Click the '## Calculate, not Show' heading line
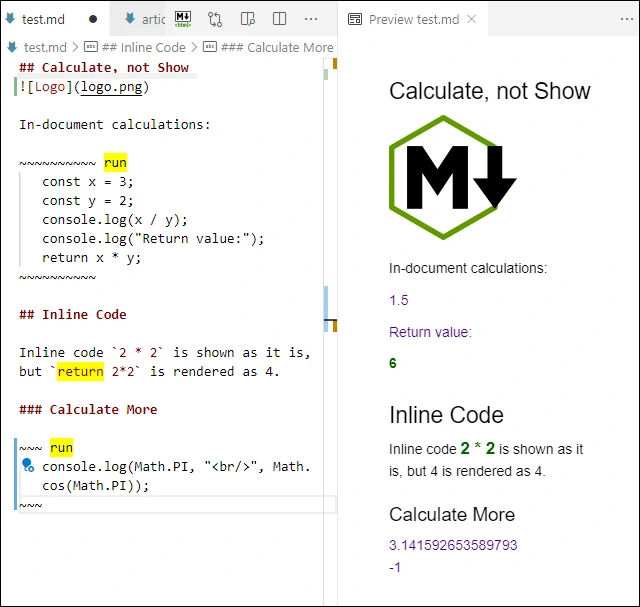 104,67
